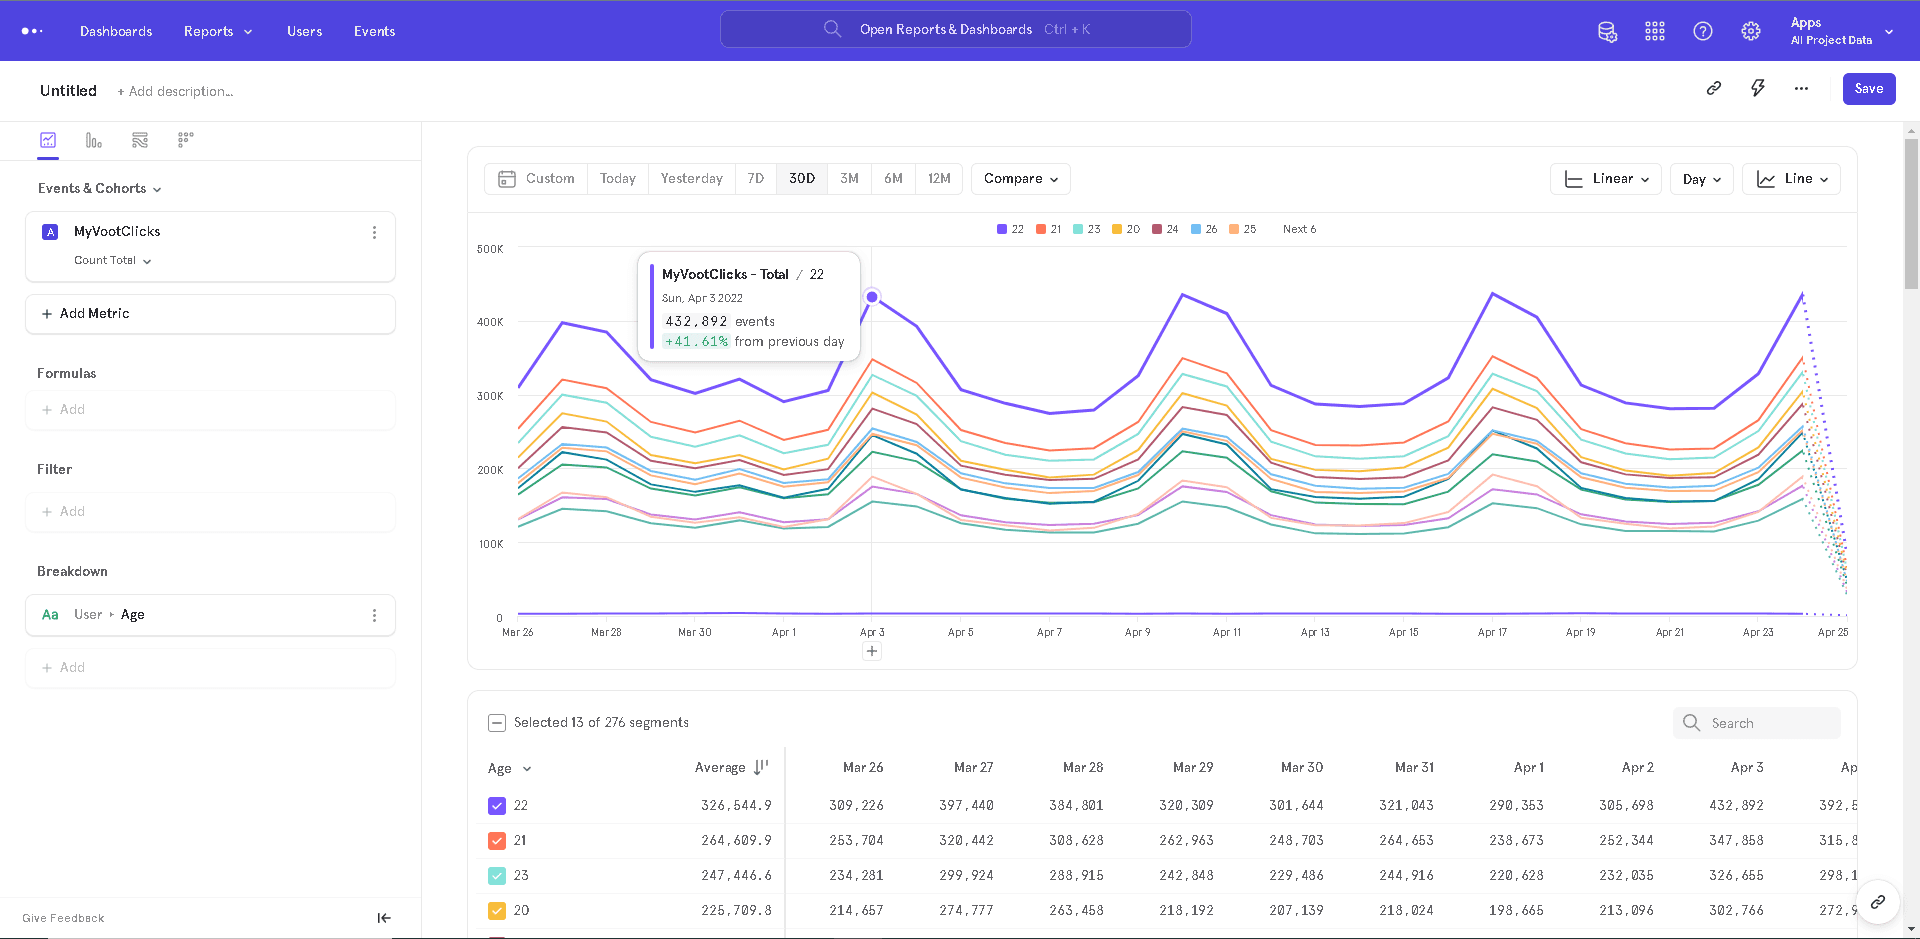Open the Reports dropdown menu
The image size is (1920, 939).
(x=218, y=31)
